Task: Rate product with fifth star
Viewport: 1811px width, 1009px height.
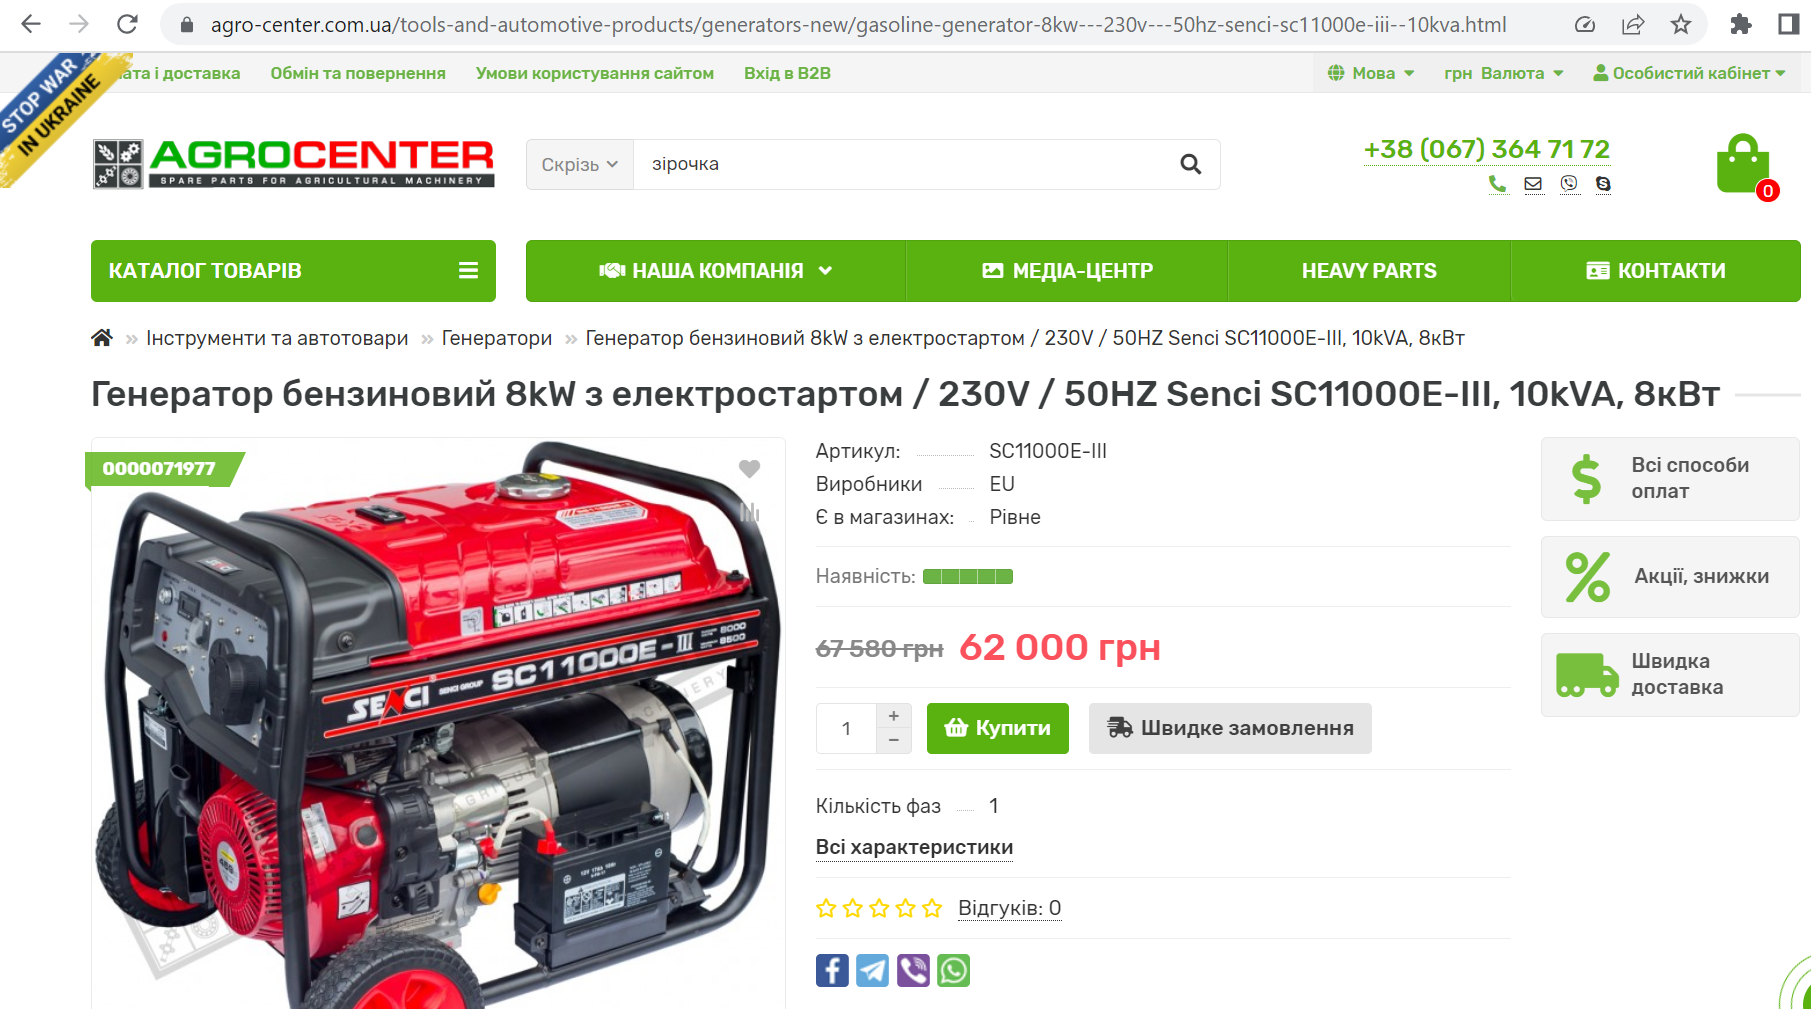Action: (932, 908)
